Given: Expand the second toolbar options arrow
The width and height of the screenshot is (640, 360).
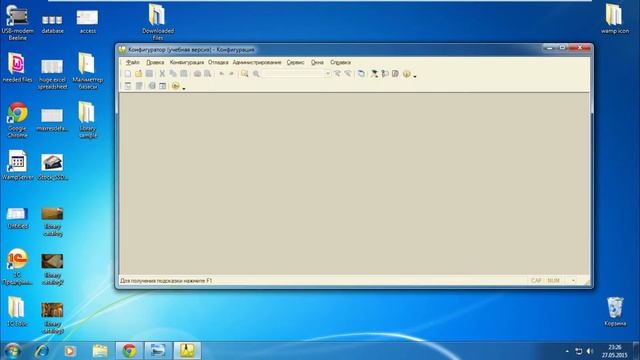Looking at the screenshot, I should [184, 88].
